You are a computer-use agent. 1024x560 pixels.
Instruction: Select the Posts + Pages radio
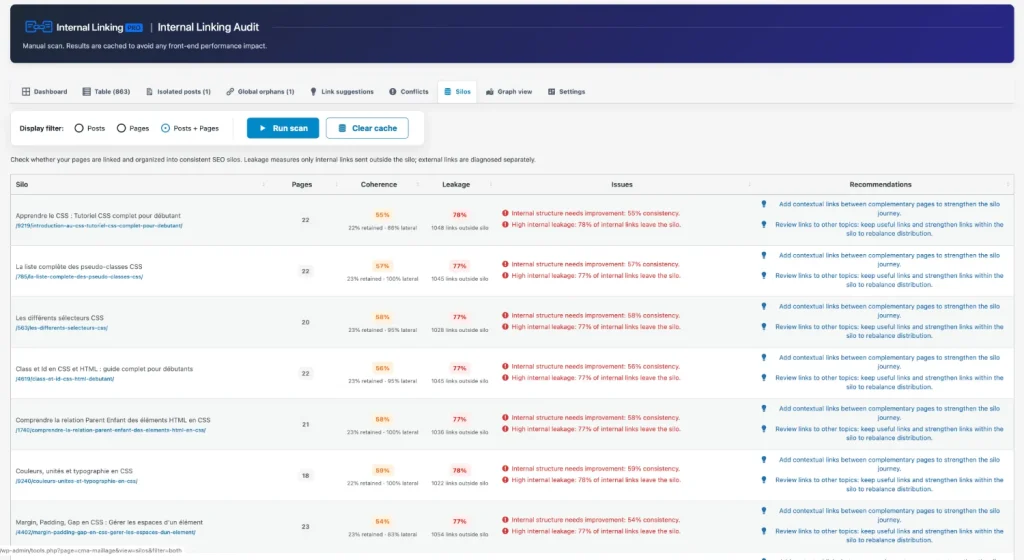click(x=165, y=129)
